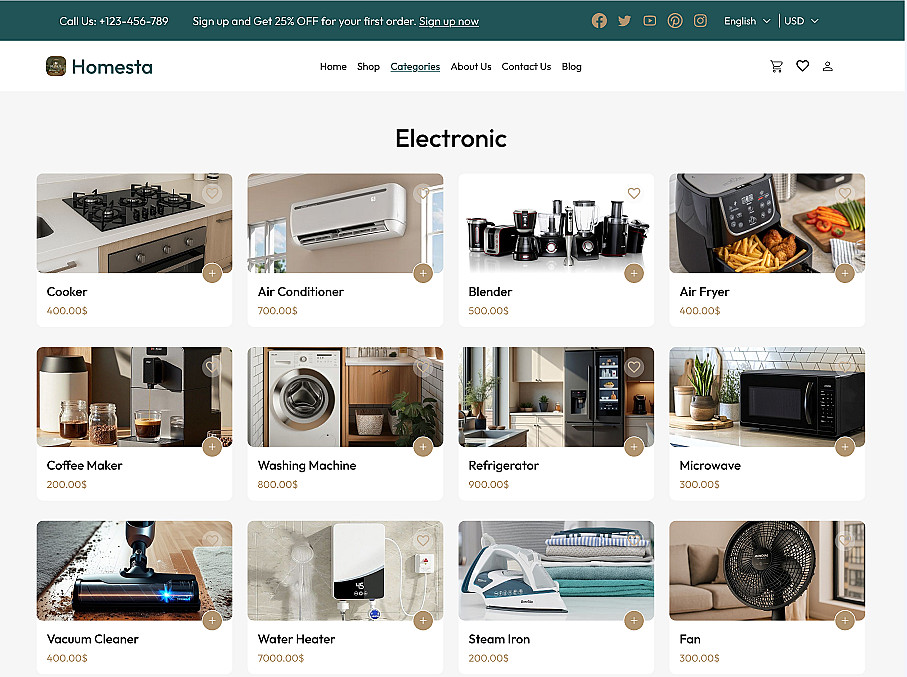The image size is (907, 677).
Task: Open the Cooker product title
Action: point(67,292)
